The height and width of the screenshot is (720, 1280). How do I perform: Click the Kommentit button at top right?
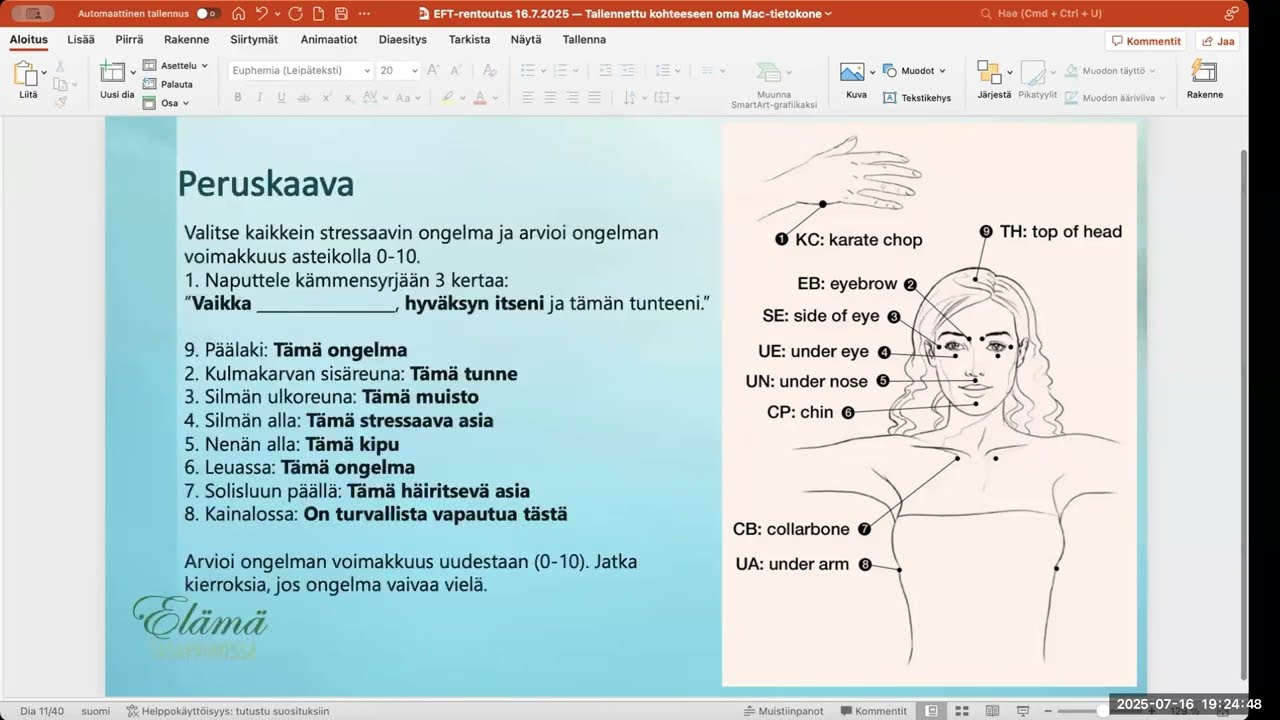click(x=1145, y=41)
